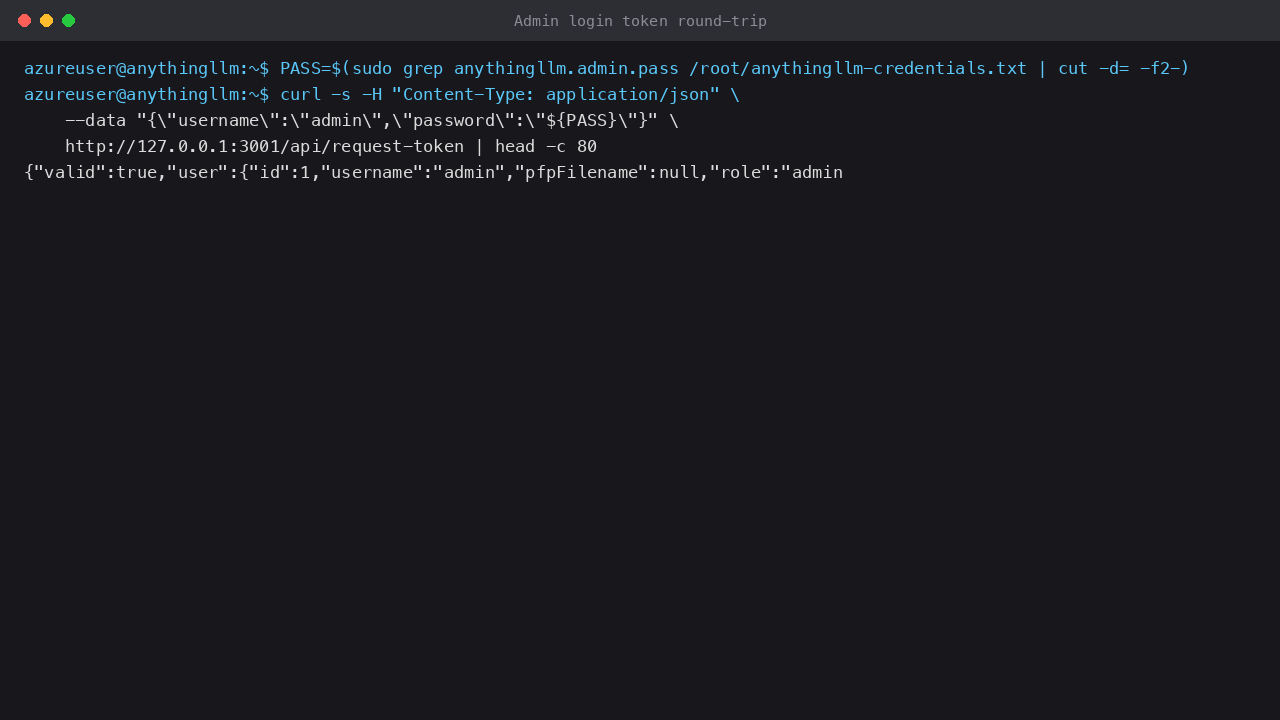Click the first "azureuser@anythingllm:~$" prompt
1280x720 pixels.
coord(147,68)
